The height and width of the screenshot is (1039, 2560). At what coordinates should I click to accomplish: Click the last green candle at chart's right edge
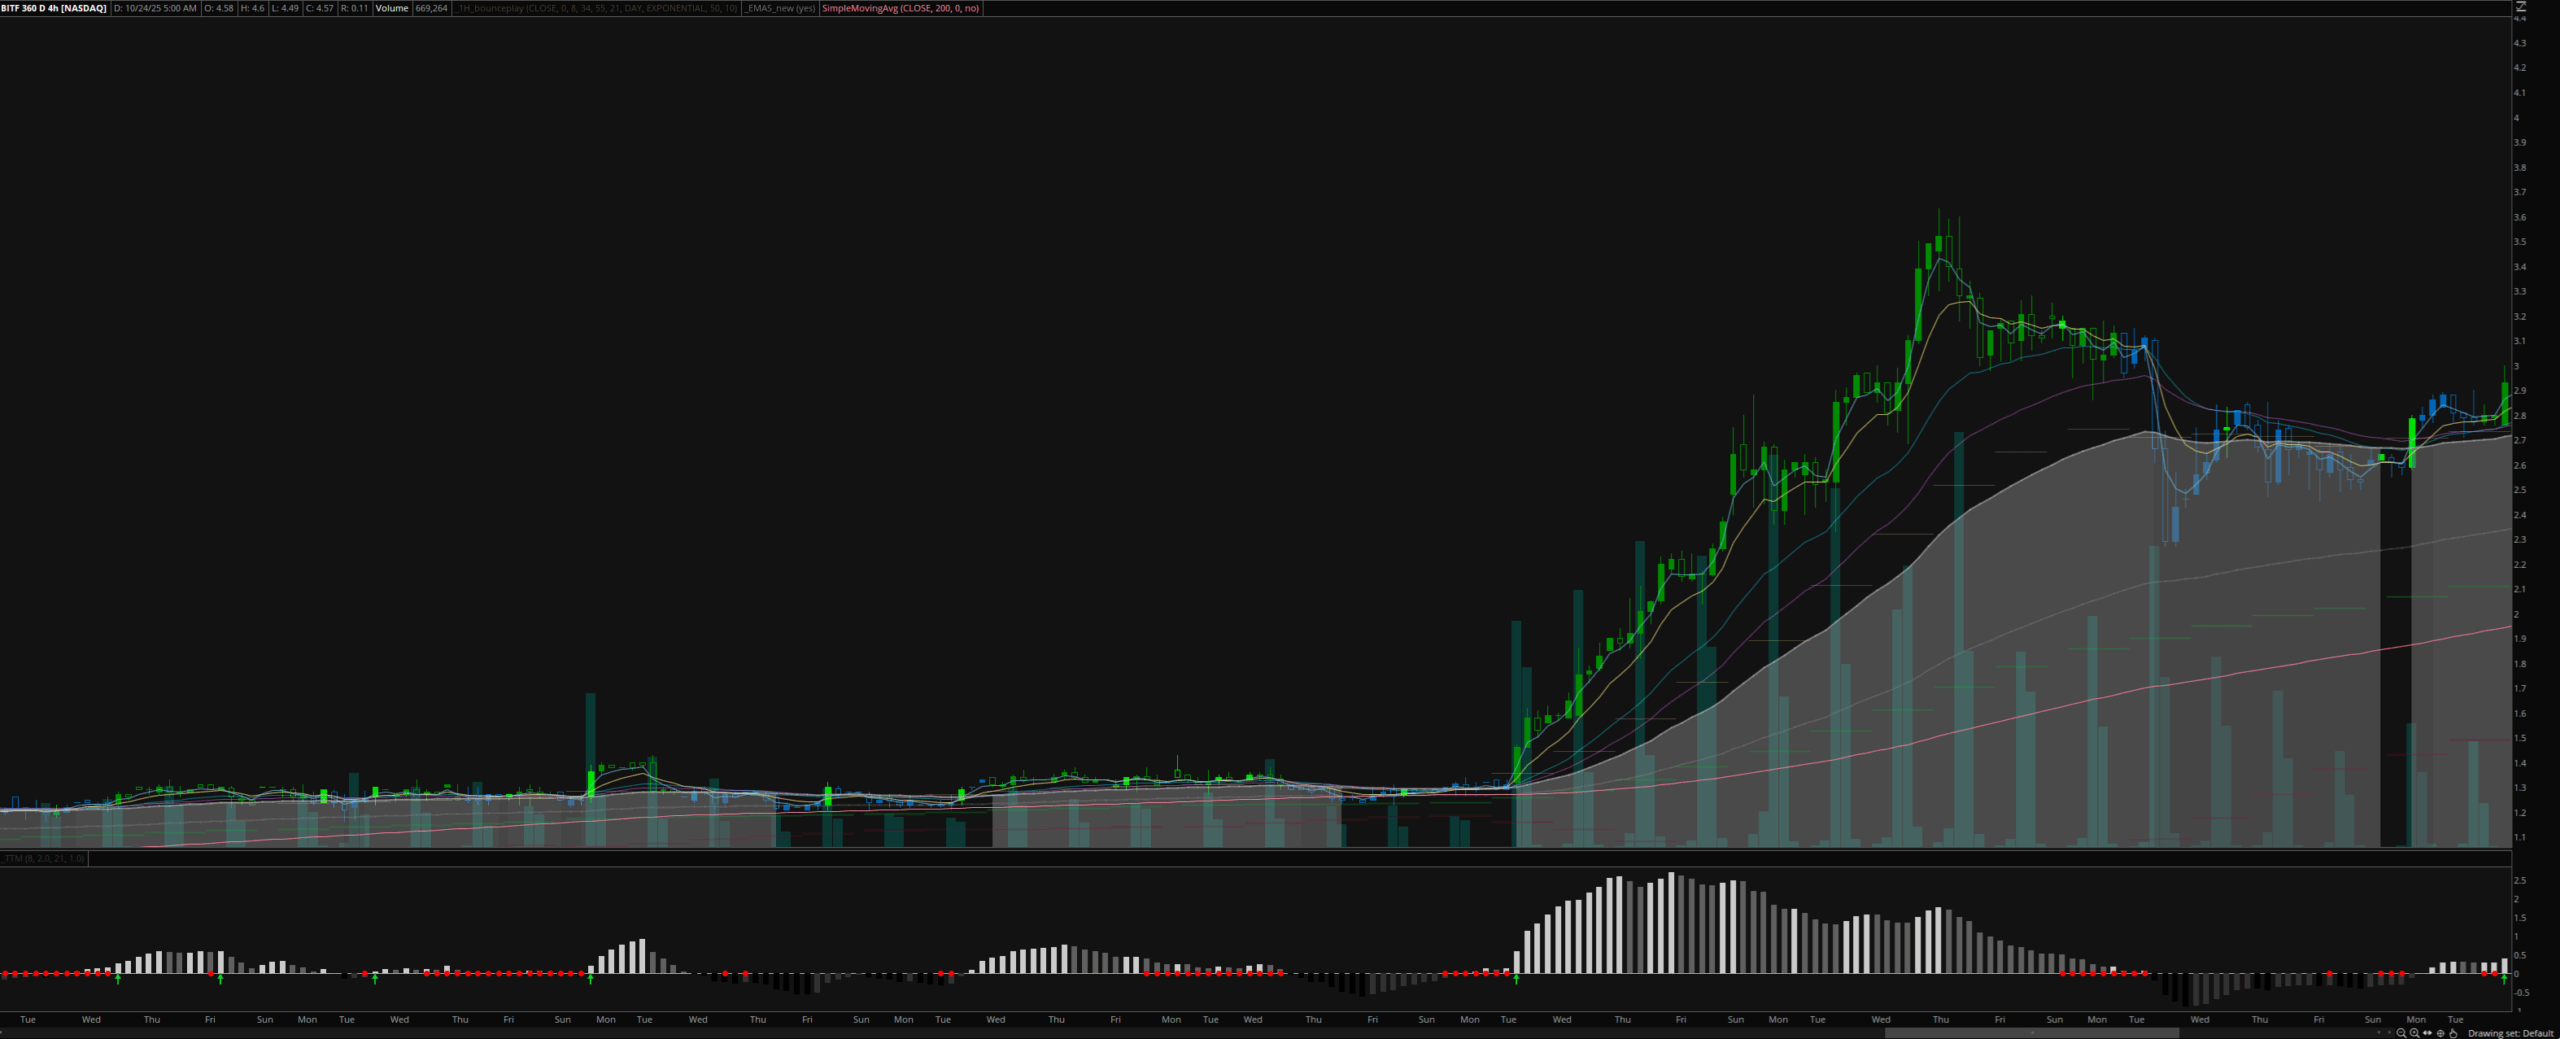2505,403
